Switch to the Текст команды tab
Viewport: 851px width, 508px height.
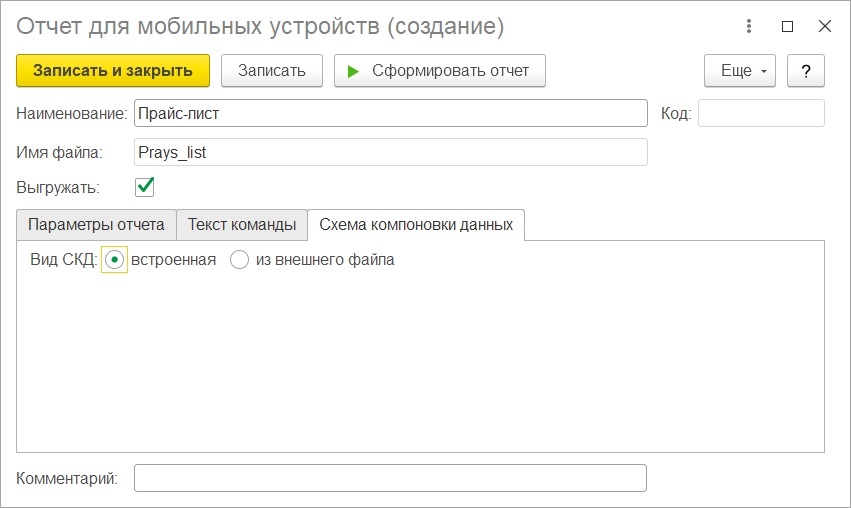[x=242, y=225]
